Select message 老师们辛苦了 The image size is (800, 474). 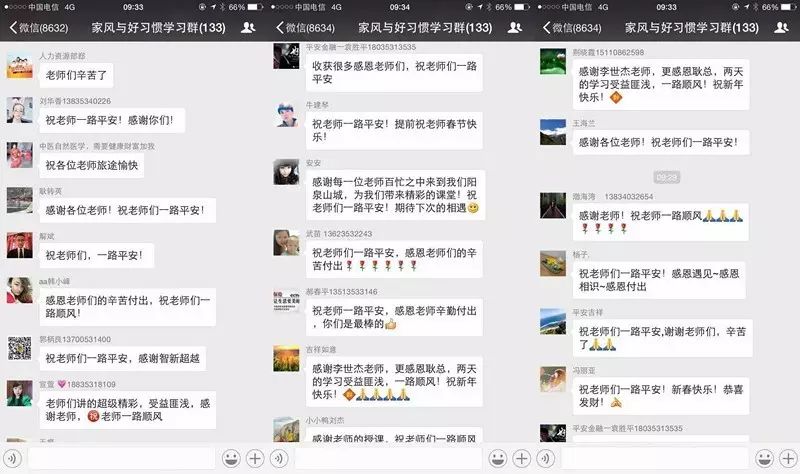click(x=77, y=75)
